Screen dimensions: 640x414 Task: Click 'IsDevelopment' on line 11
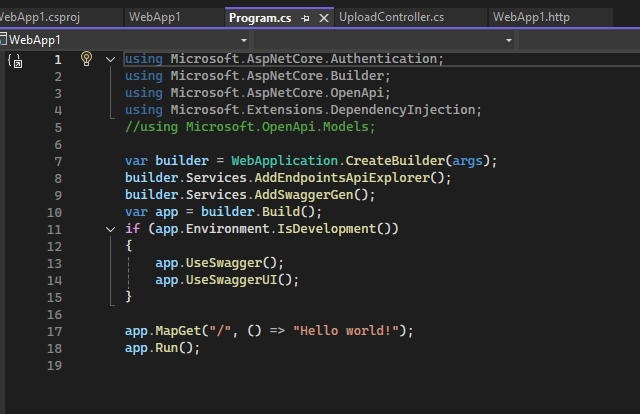pyautogui.click(x=327, y=229)
